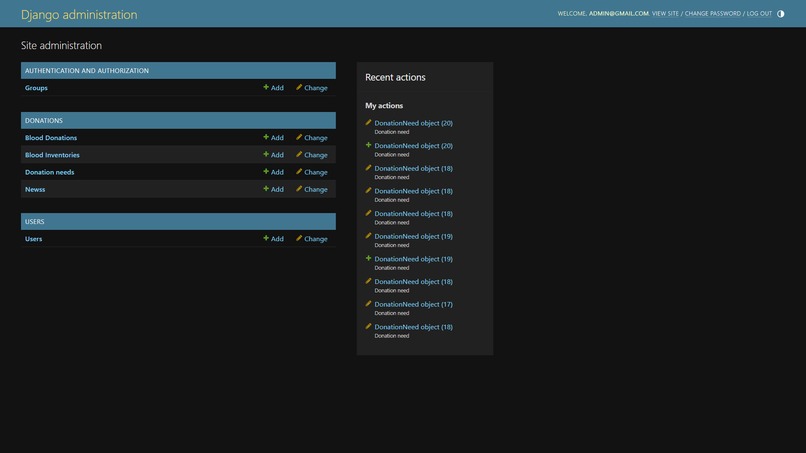The image size is (806, 453).
Task: Add a new User
Action: (273, 239)
